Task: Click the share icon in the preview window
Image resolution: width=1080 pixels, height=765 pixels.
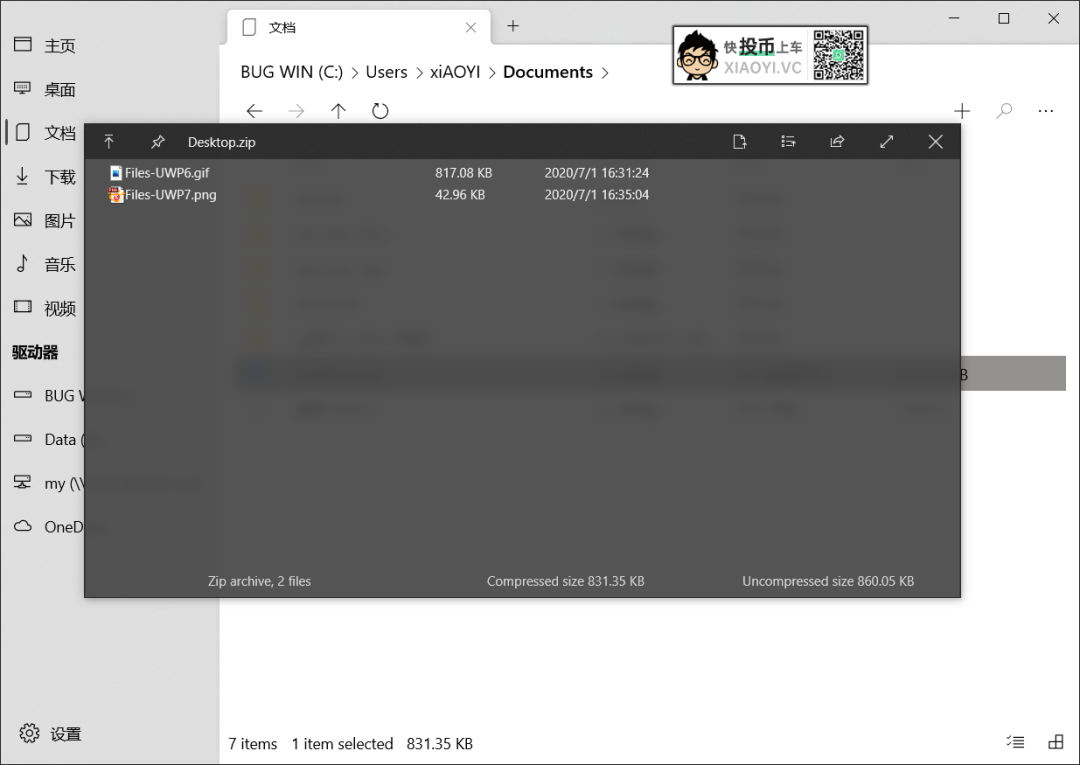Action: click(837, 142)
